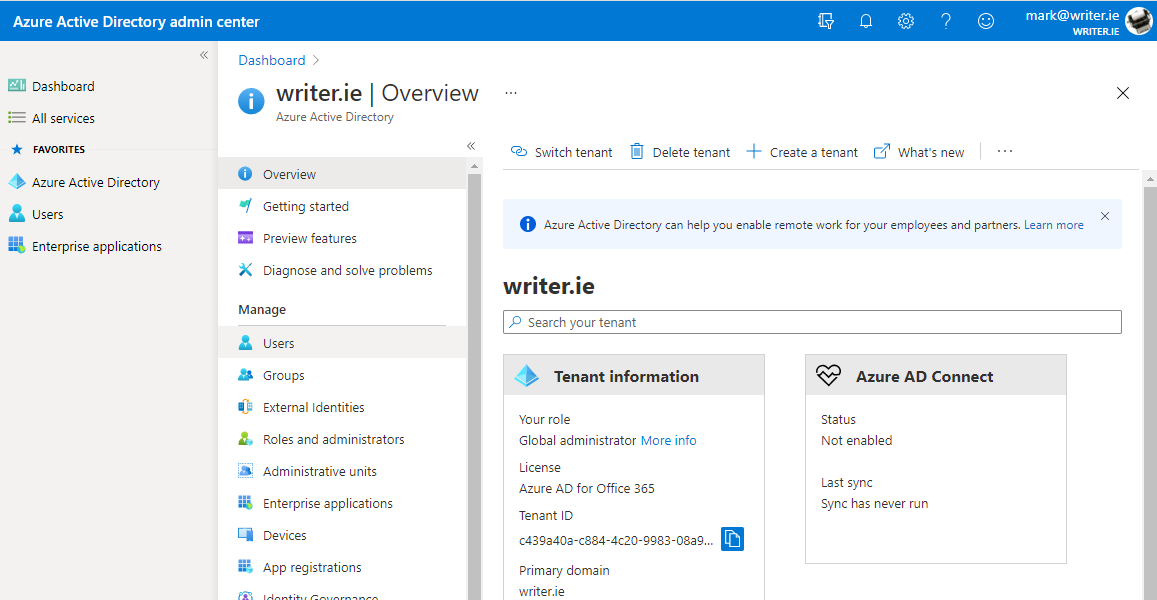Open Getting started menu item
Viewport: 1157px width, 600px height.
click(x=342, y=206)
